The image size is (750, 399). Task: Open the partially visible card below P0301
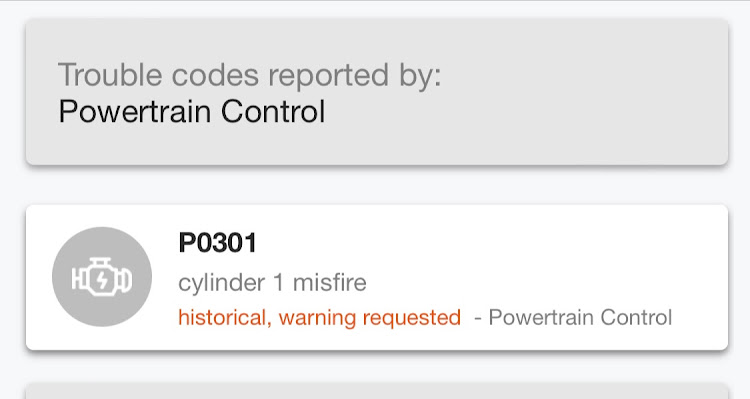click(377, 391)
